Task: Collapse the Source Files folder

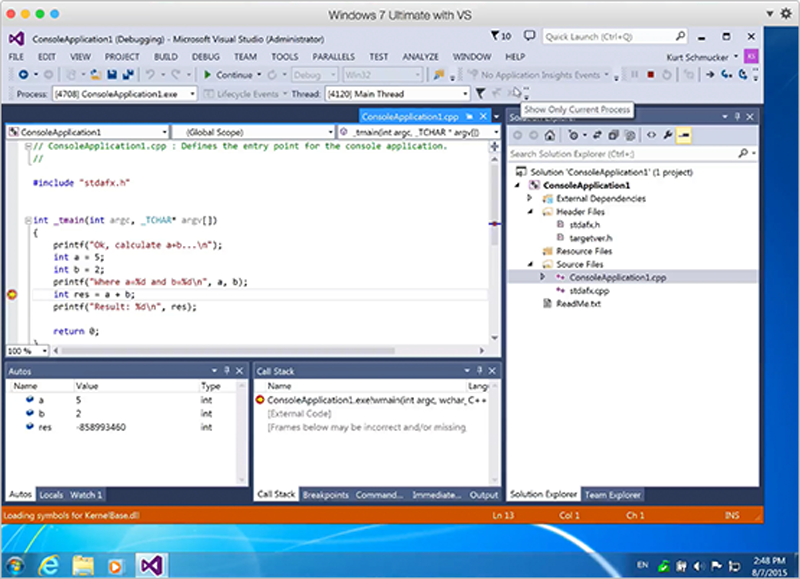Action: coord(530,264)
